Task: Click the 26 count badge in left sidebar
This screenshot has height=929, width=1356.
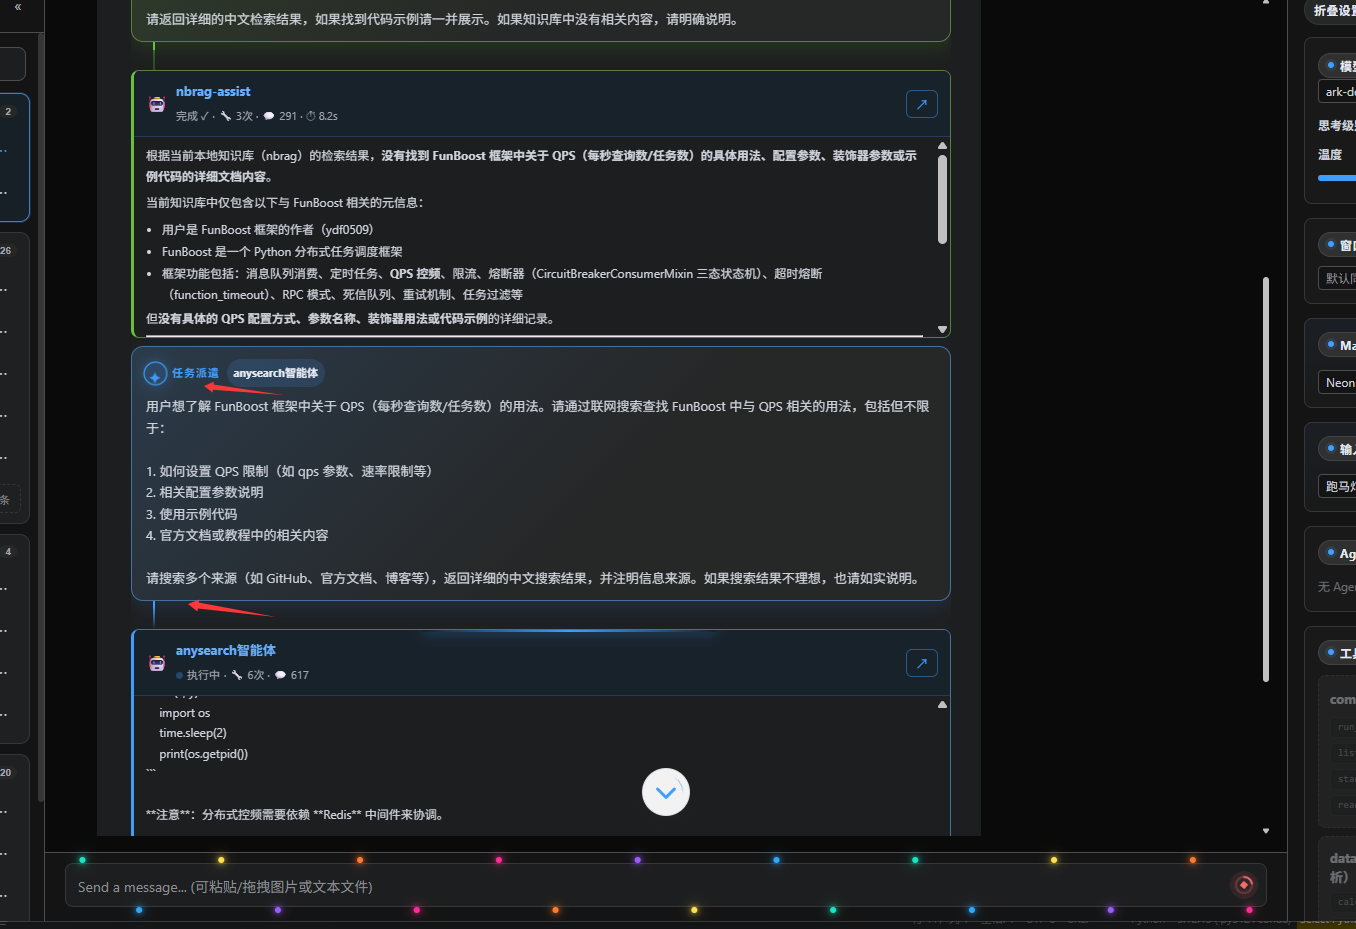Action: coord(6,251)
